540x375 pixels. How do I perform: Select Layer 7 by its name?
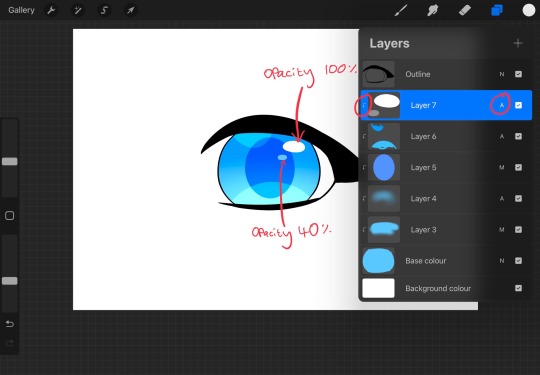point(423,105)
